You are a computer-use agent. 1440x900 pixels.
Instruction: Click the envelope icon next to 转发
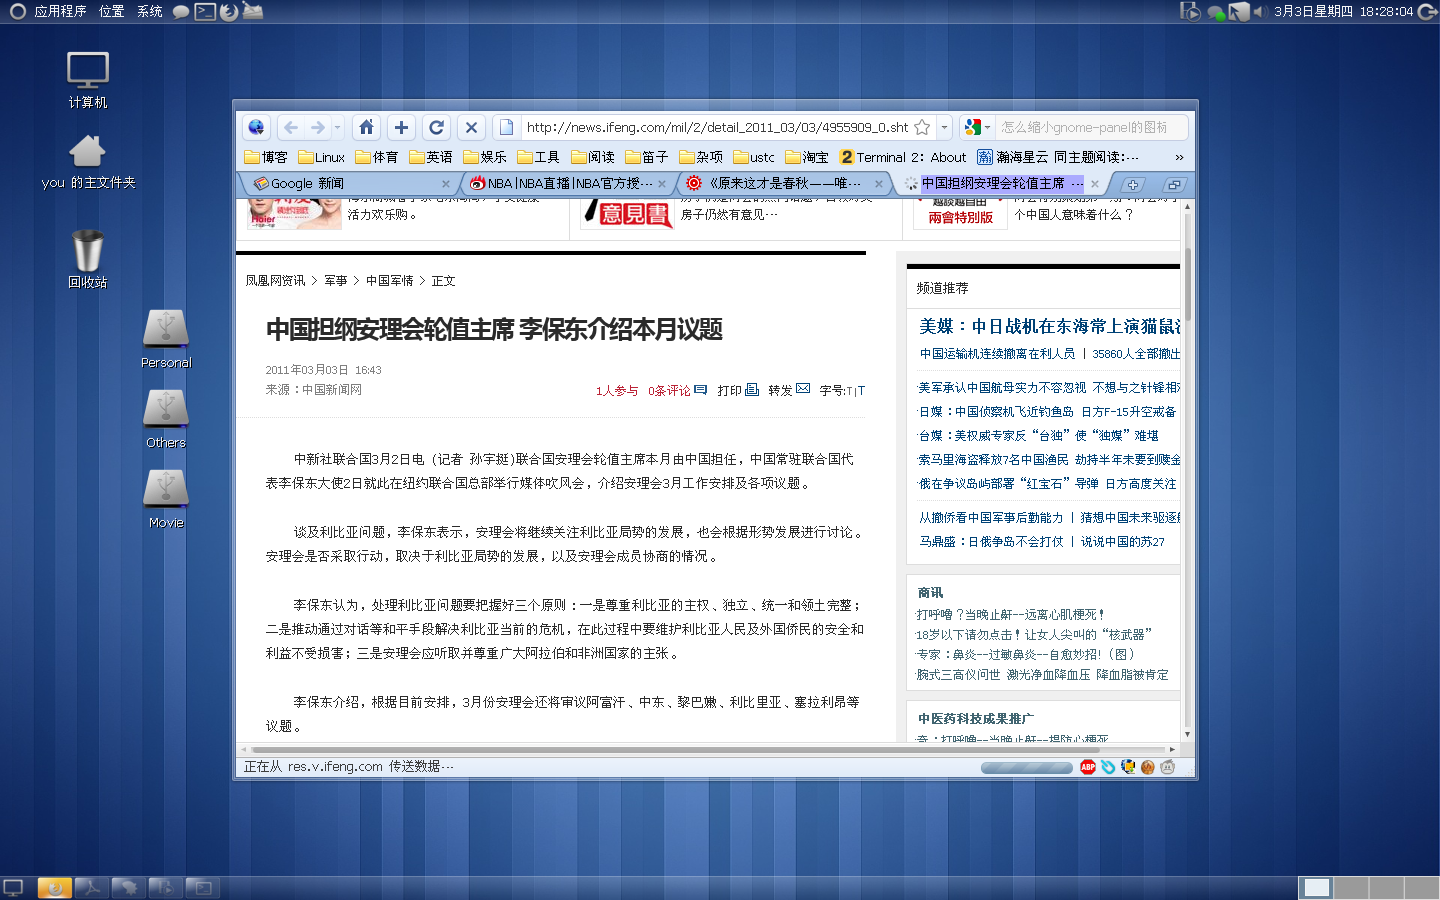(803, 389)
